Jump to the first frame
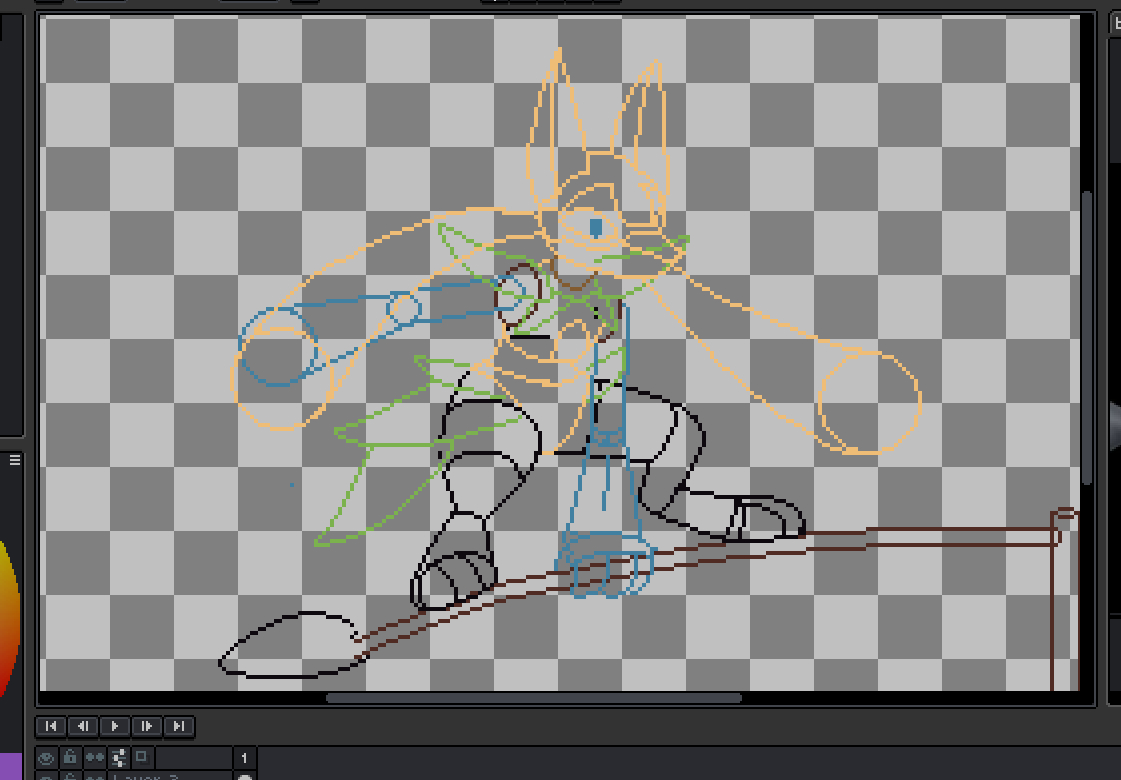The width and height of the screenshot is (1121, 780). point(51,726)
